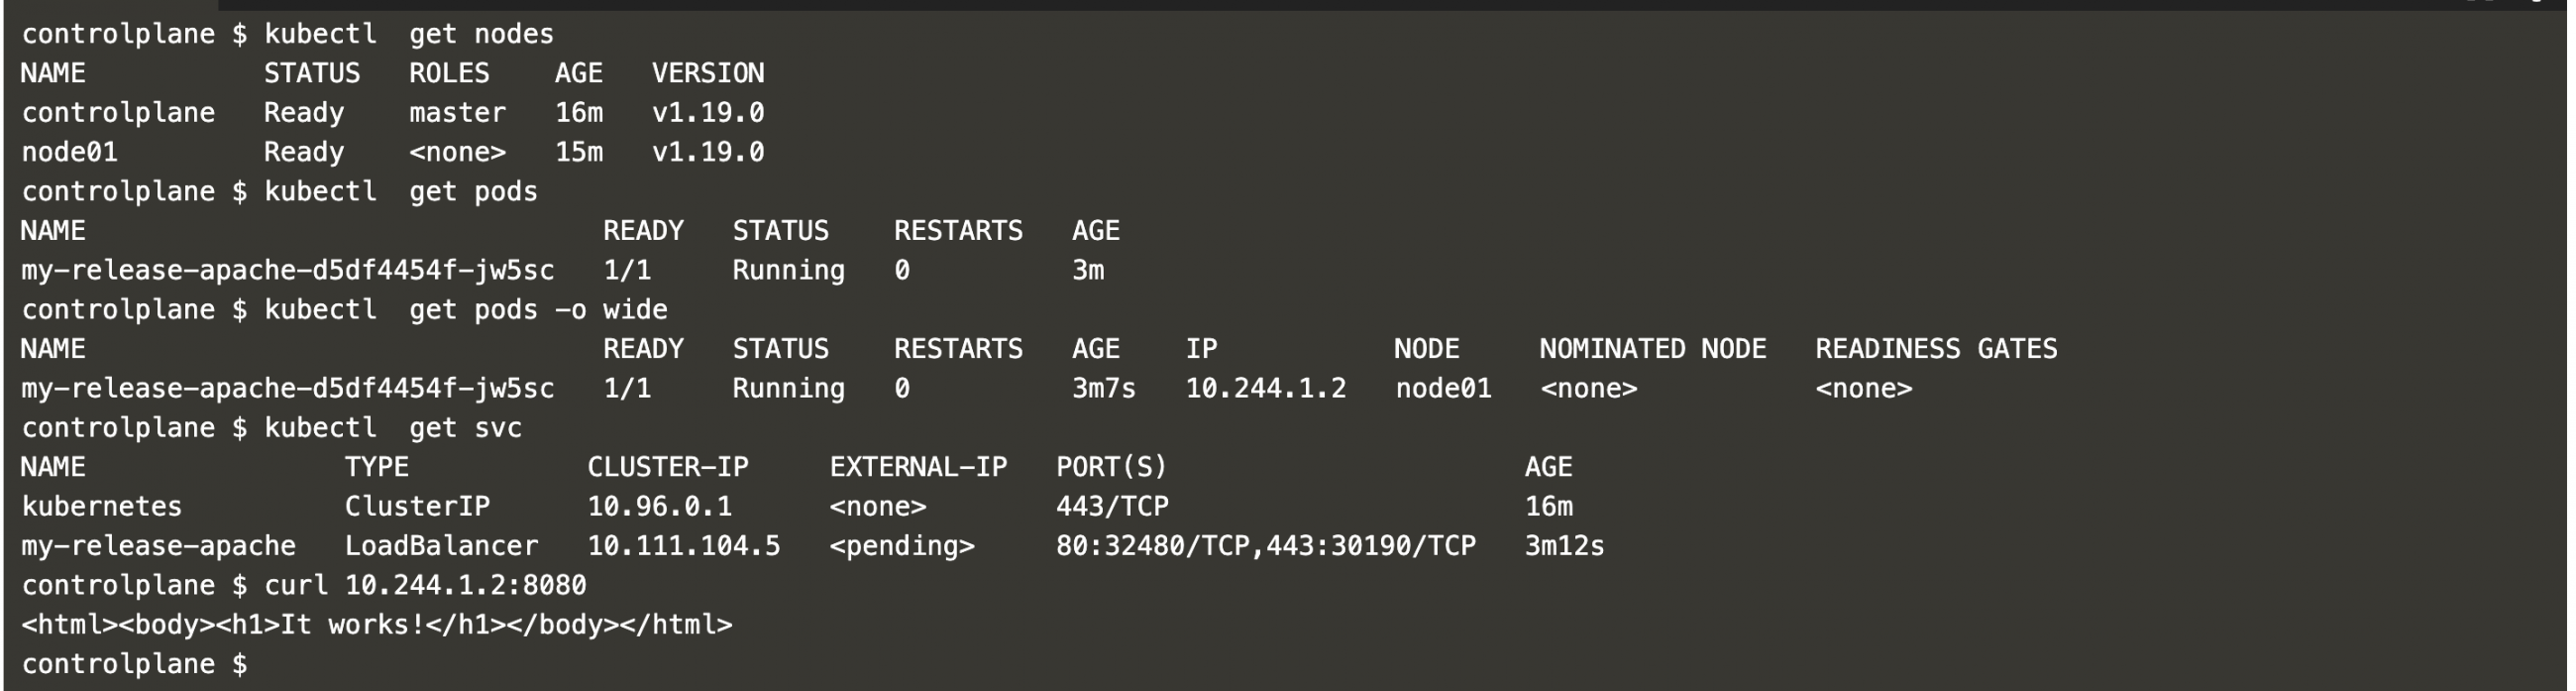Click the VERSION column header
This screenshot has height=691, width=2576.
tap(707, 73)
